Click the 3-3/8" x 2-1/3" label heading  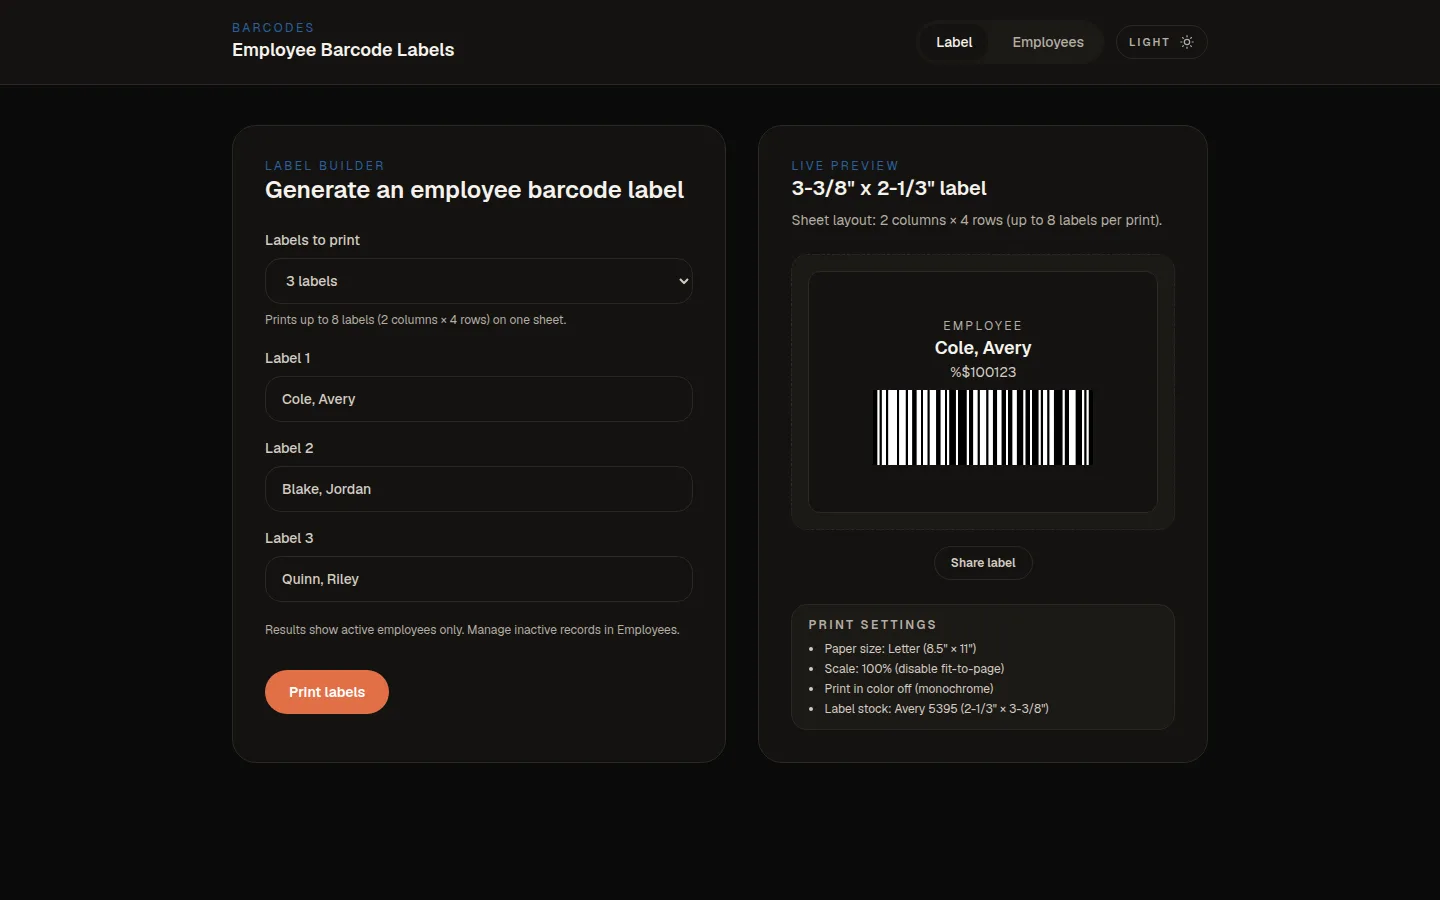pos(889,188)
